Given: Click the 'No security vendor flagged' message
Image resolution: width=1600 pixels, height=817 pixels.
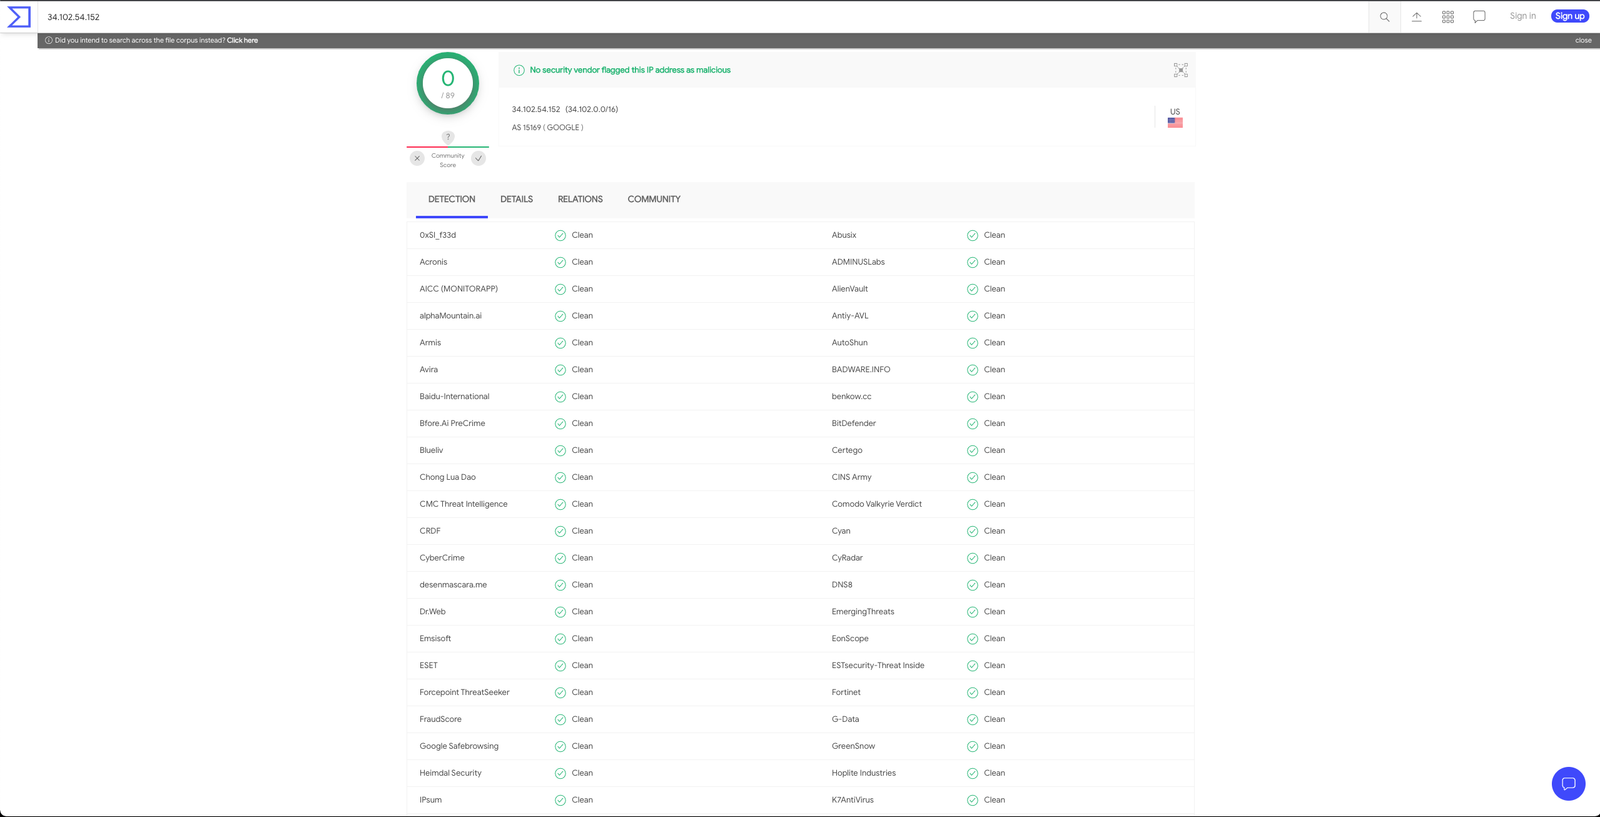Looking at the screenshot, I should pyautogui.click(x=630, y=70).
